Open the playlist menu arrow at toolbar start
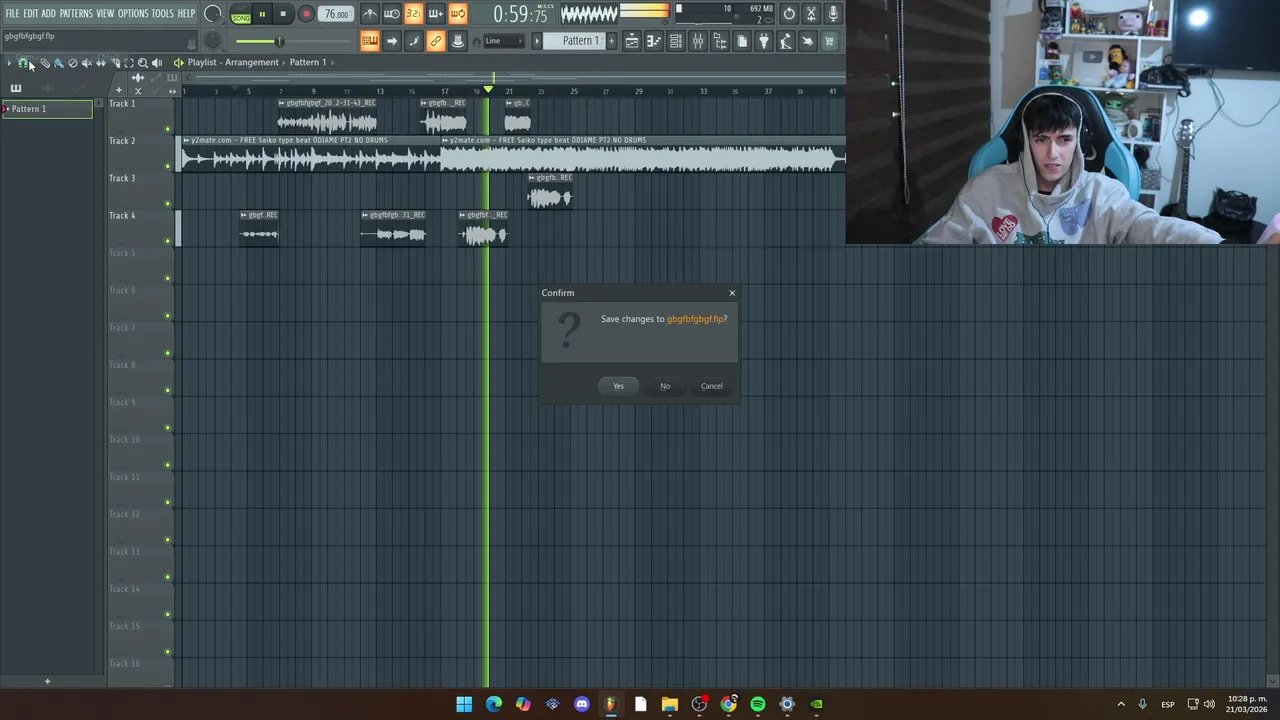The image size is (1280, 720). pos(9,63)
